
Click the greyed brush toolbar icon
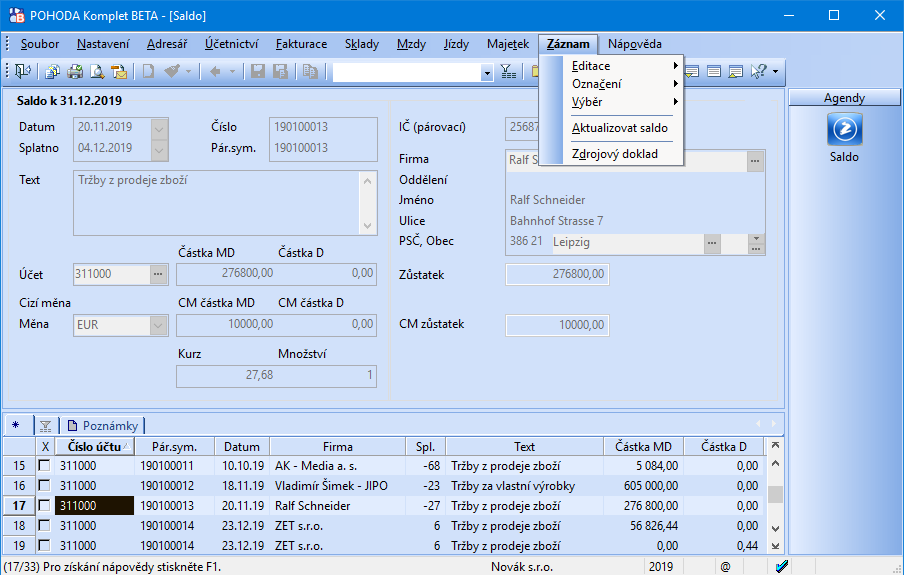point(172,72)
